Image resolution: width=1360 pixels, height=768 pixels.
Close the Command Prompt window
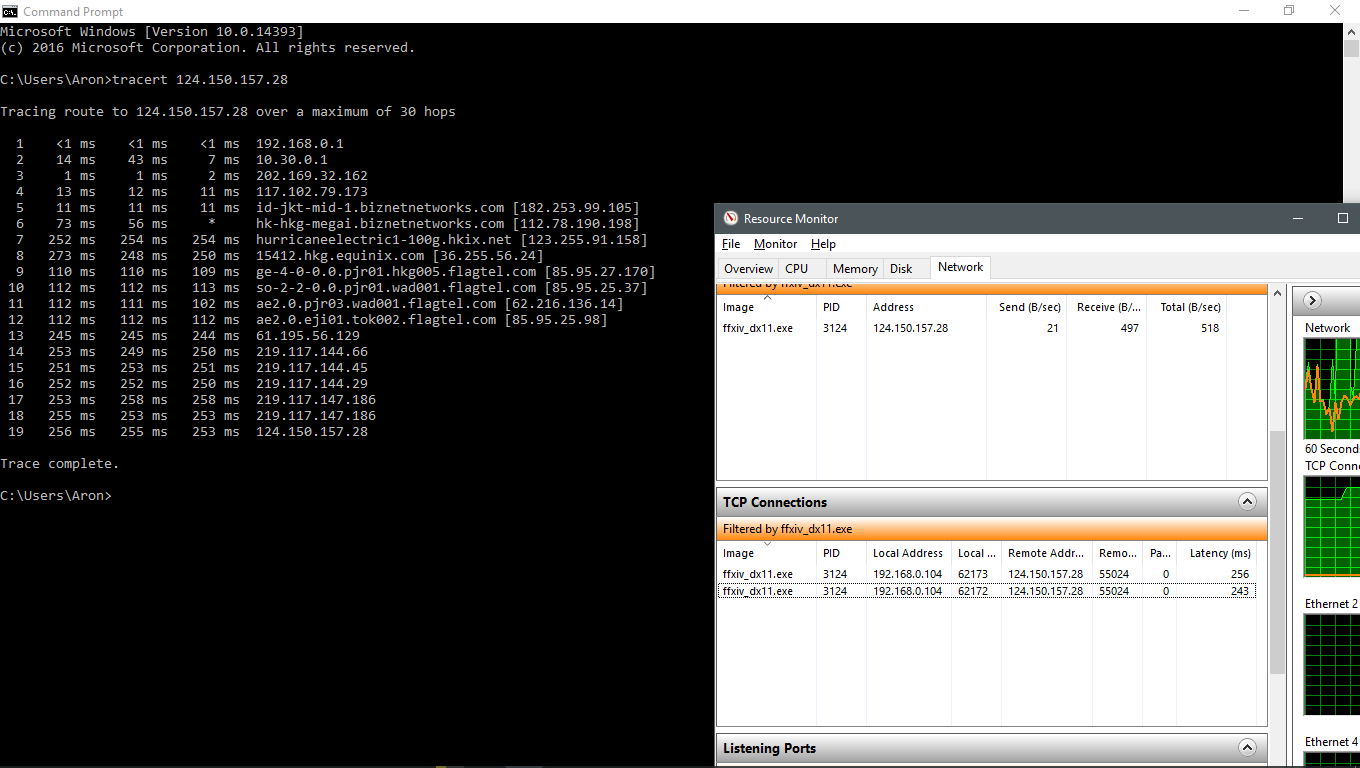(1335, 11)
